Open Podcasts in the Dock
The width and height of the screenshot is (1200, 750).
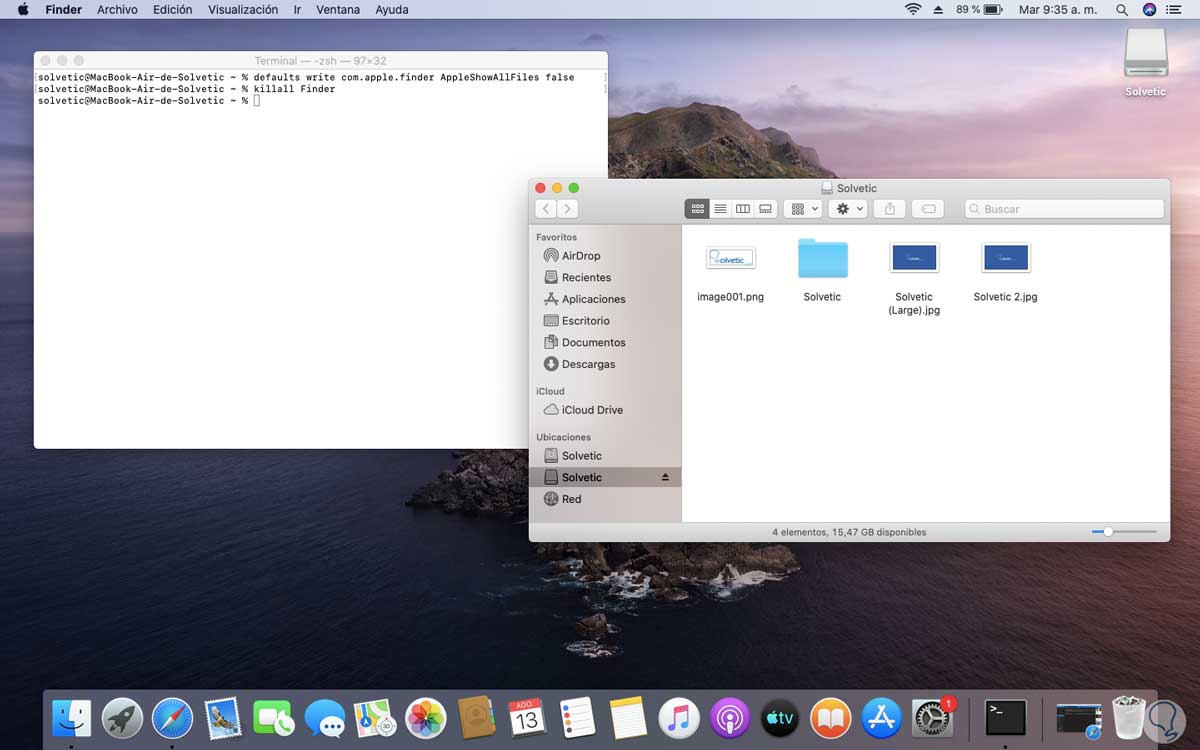tap(729, 717)
